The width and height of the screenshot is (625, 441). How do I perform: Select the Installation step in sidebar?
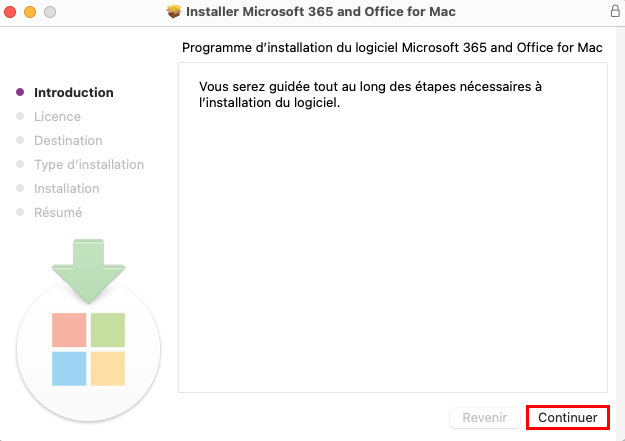pyautogui.click(x=67, y=189)
